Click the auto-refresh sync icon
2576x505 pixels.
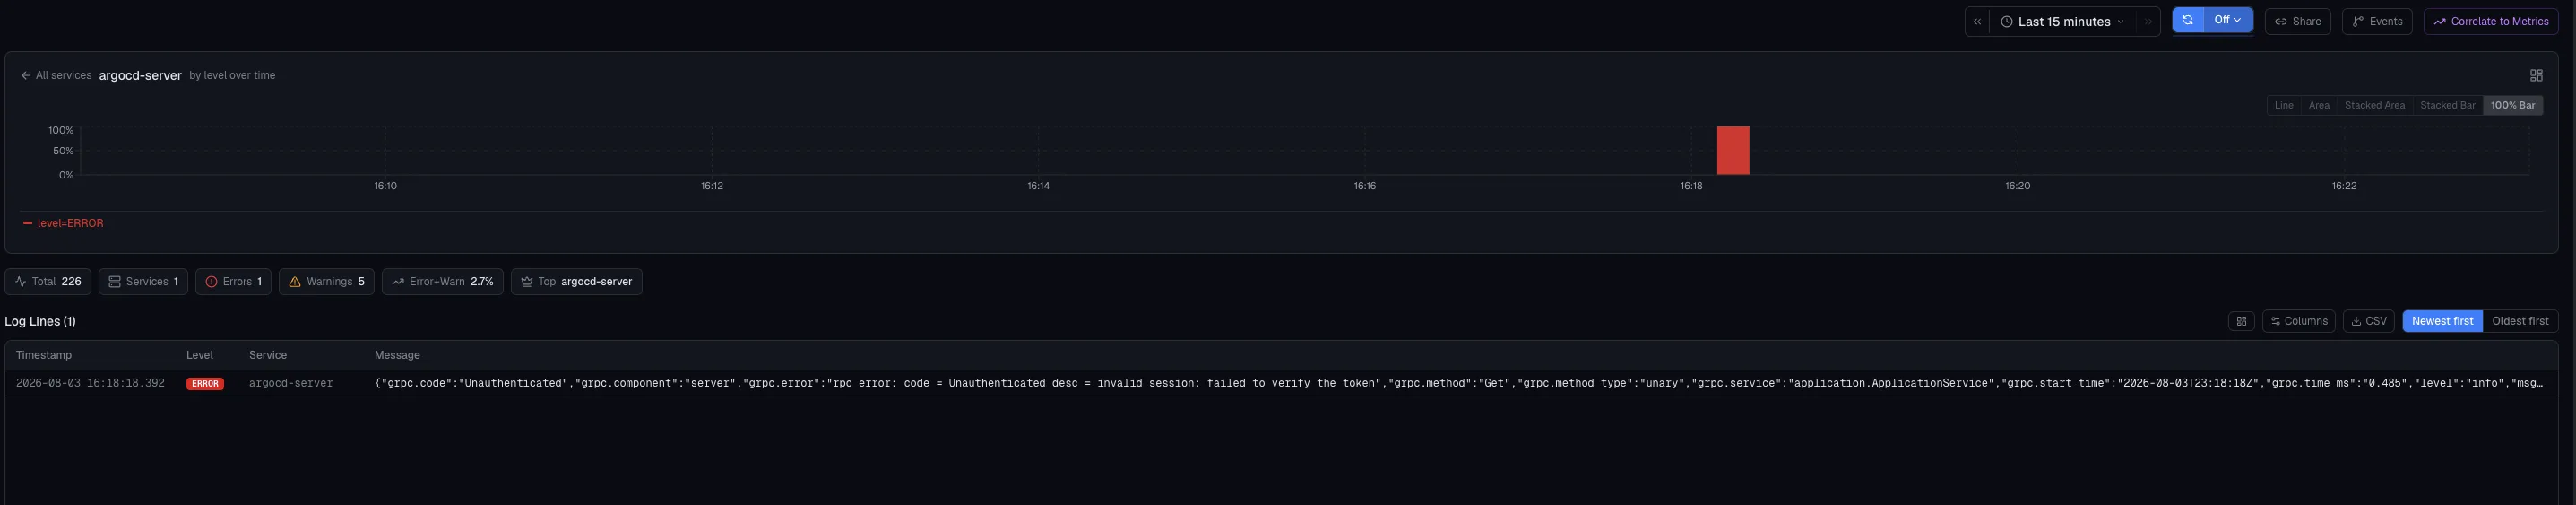point(2188,20)
